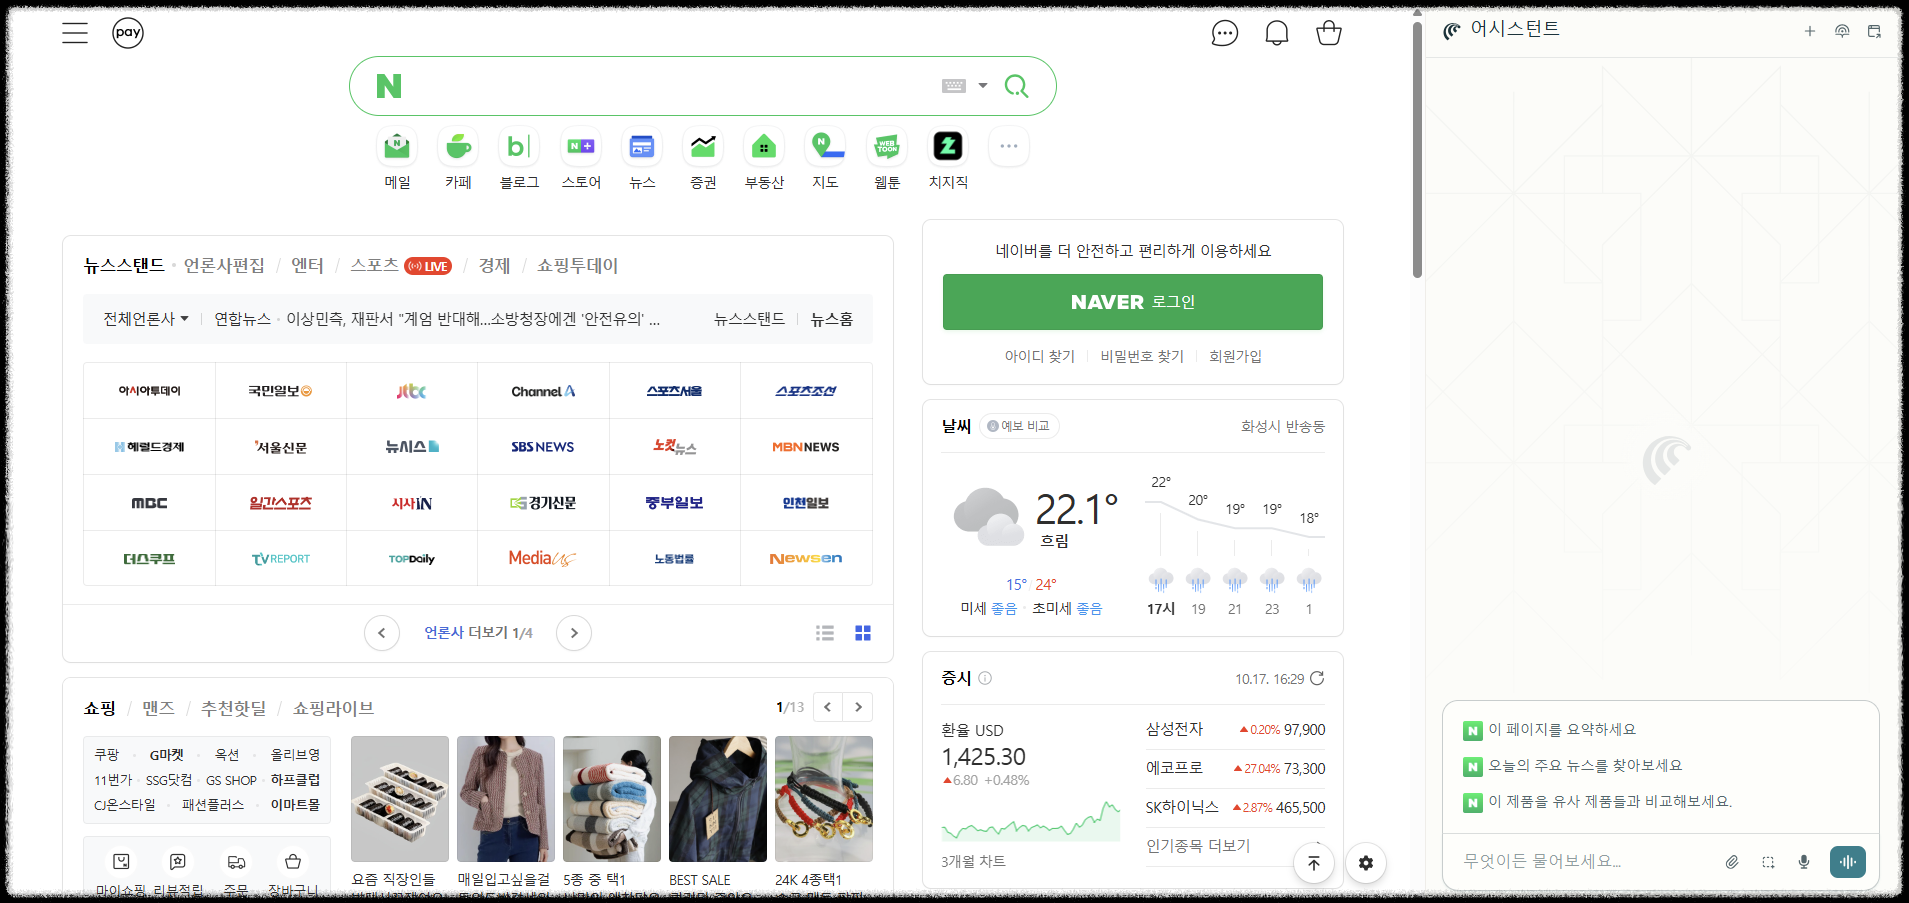The height and width of the screenshot is (903, 1909).
Task: Click the microphone icon in assistant input
Action: 1804,861
